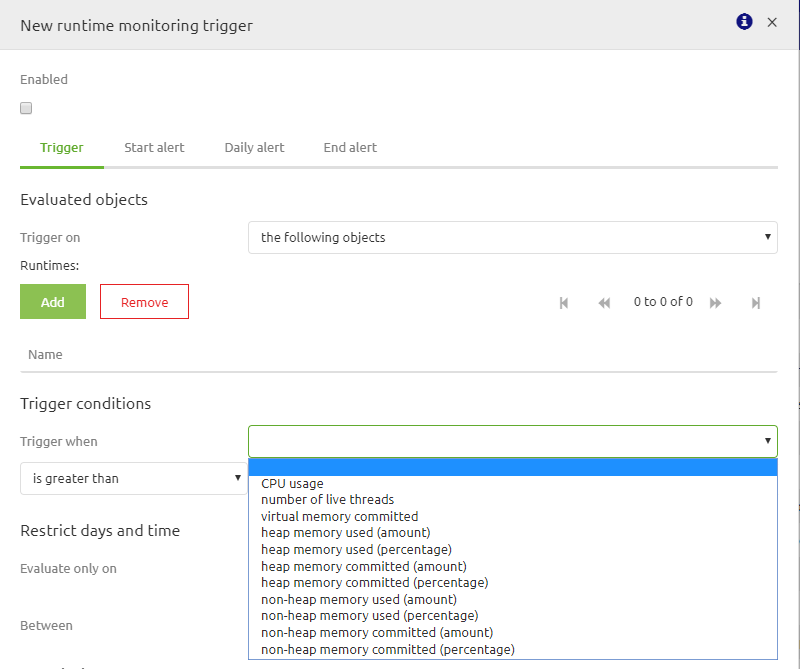
Task: Jump to first page of runtimes list
Action: coord(563,302)
